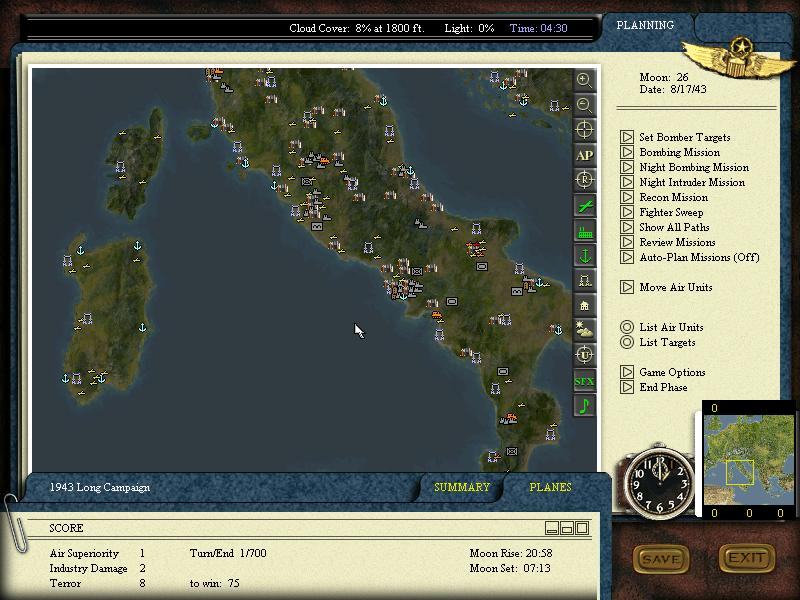The image size is (800, 600).
Task: Zoom in on the map with the magnifier plus icon
Action: click(585, 80)
